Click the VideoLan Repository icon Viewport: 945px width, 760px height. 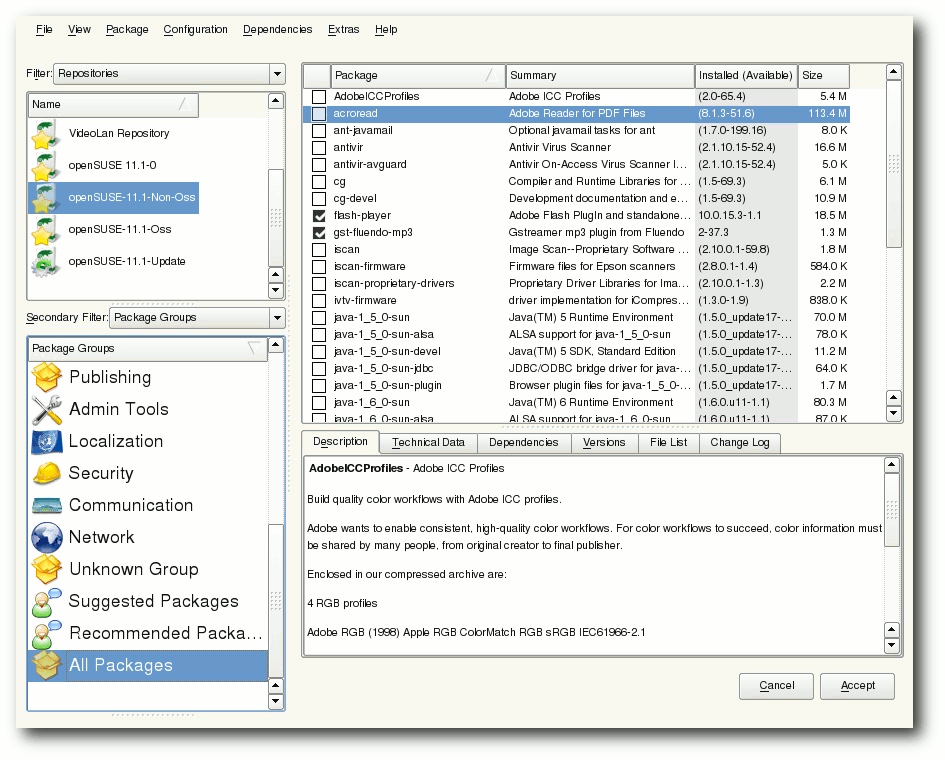click(46, 134)
